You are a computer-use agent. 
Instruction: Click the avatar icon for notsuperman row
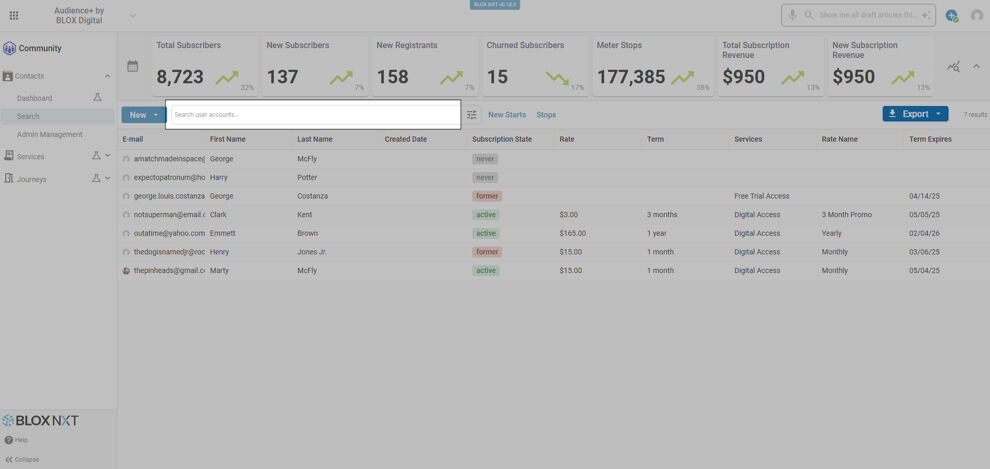coord(126,215)
